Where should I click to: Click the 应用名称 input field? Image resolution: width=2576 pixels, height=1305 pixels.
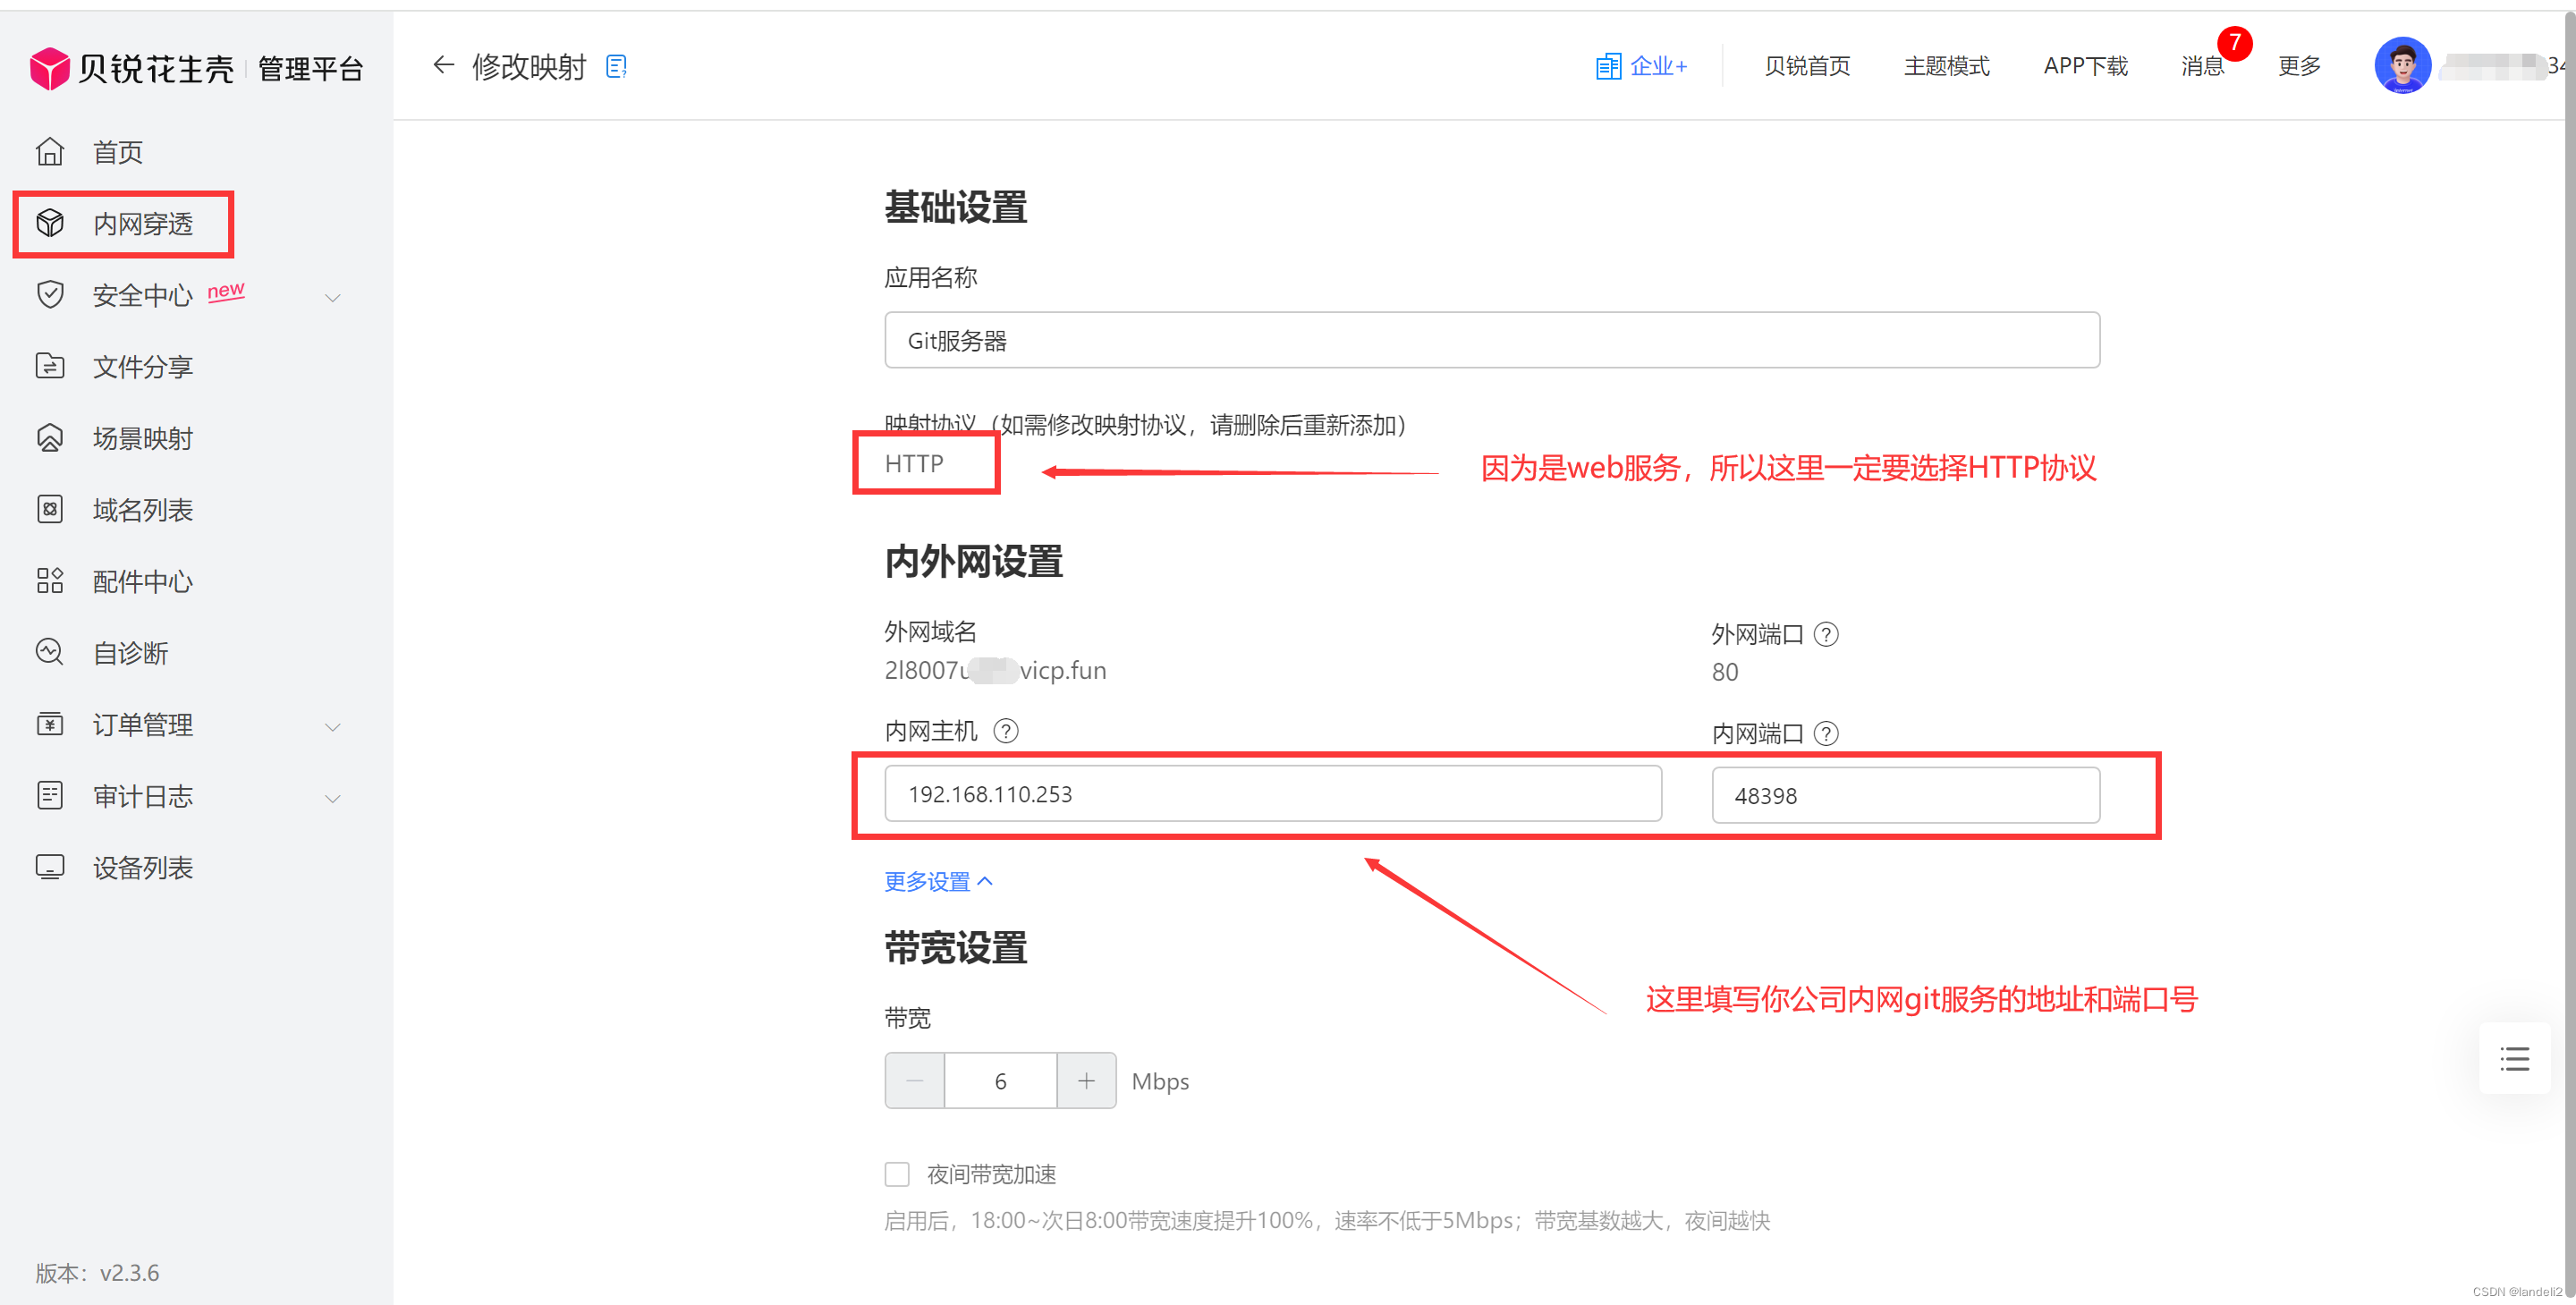point(1491,341)
